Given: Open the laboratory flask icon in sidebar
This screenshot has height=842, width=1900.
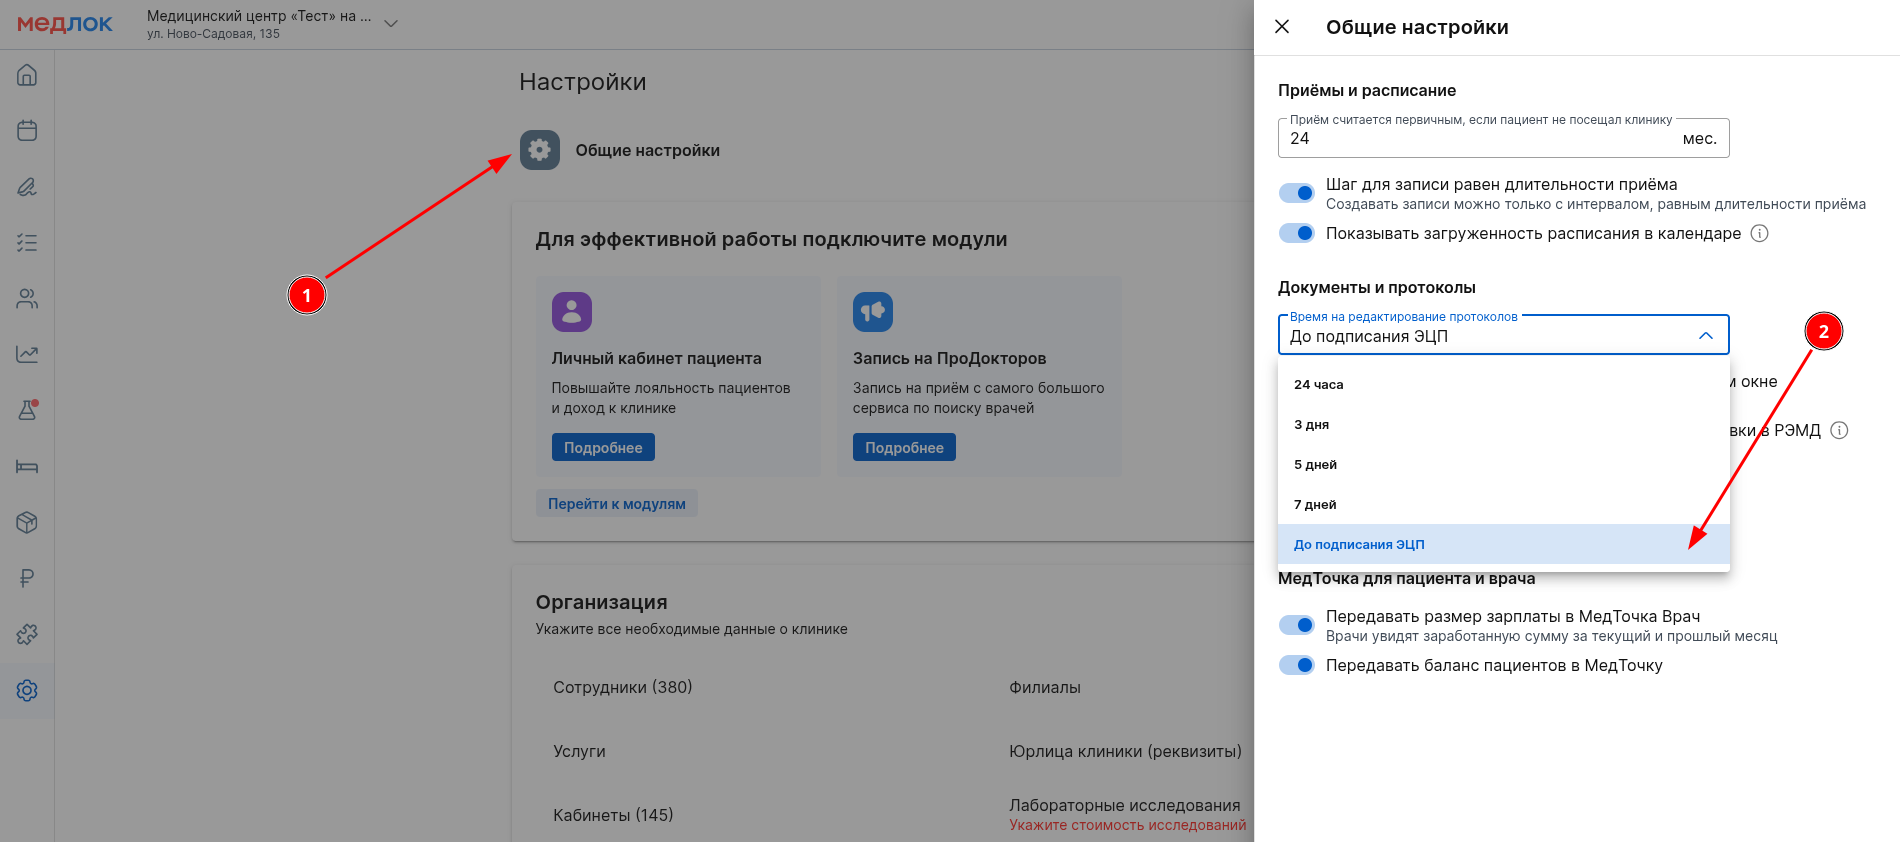Looking at the screenshot, I should [x=27, y=410].
